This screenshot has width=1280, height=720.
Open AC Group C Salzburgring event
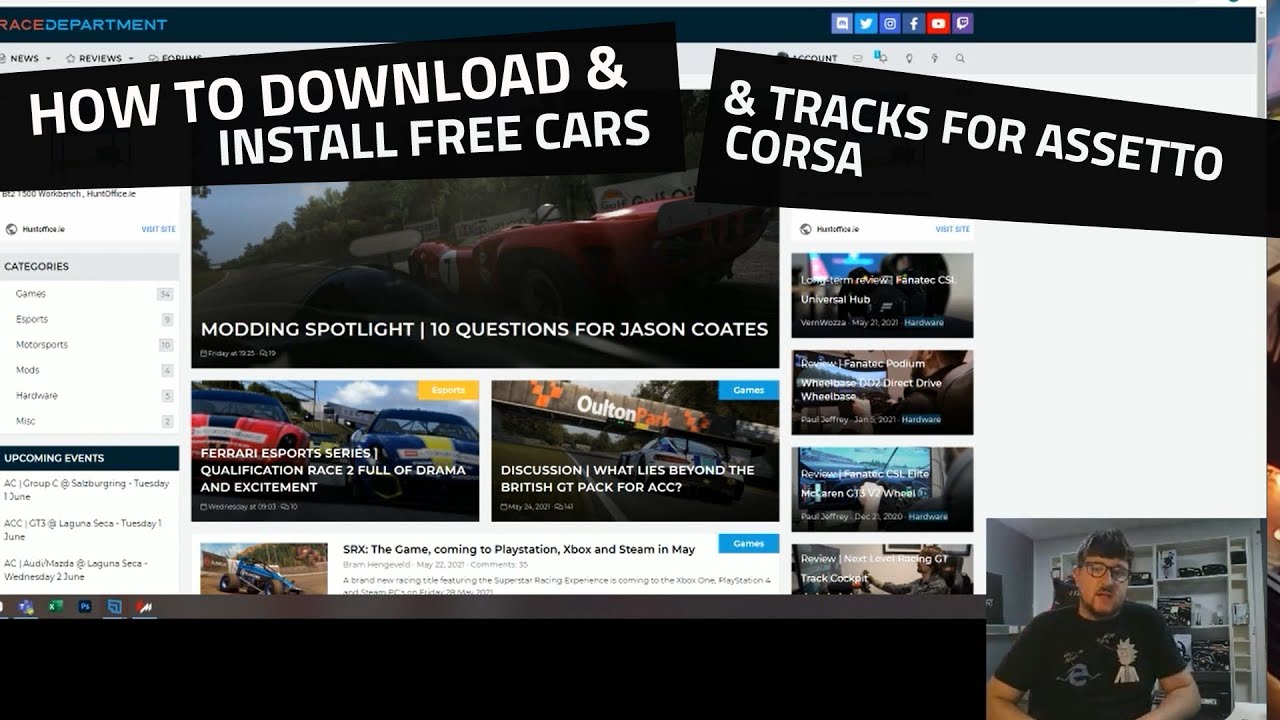tap(87, 490)
